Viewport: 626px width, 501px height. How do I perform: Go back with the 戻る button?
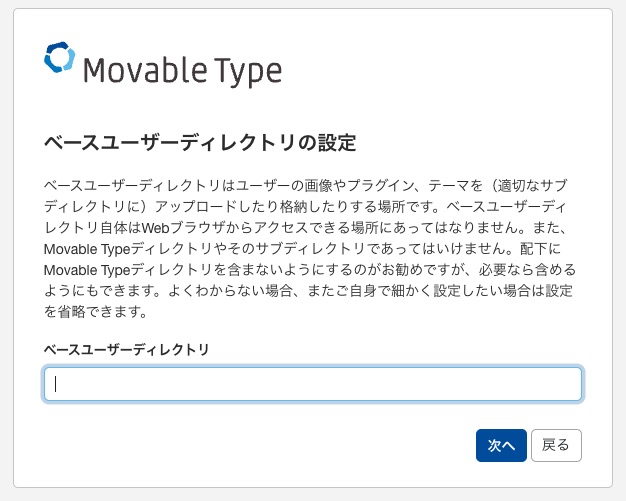(x=555, y=445)
